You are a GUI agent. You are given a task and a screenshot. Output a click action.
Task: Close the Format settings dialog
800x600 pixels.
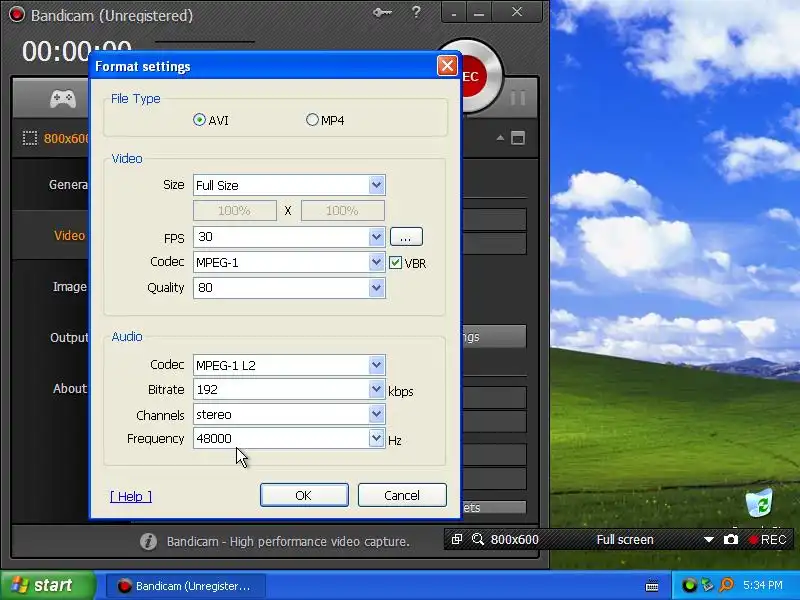(x=447, y=66)
